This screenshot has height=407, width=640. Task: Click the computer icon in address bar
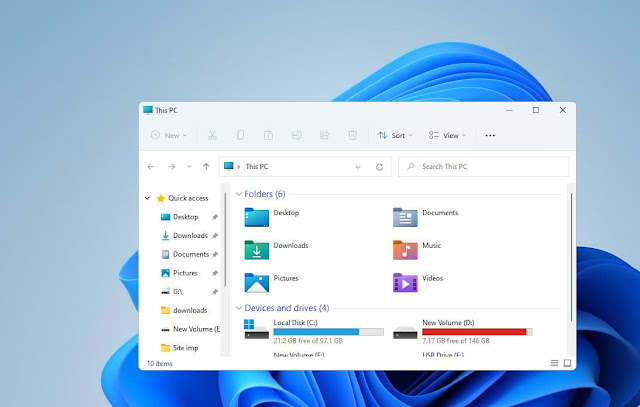pyautogui.click(x=229, y=166)
